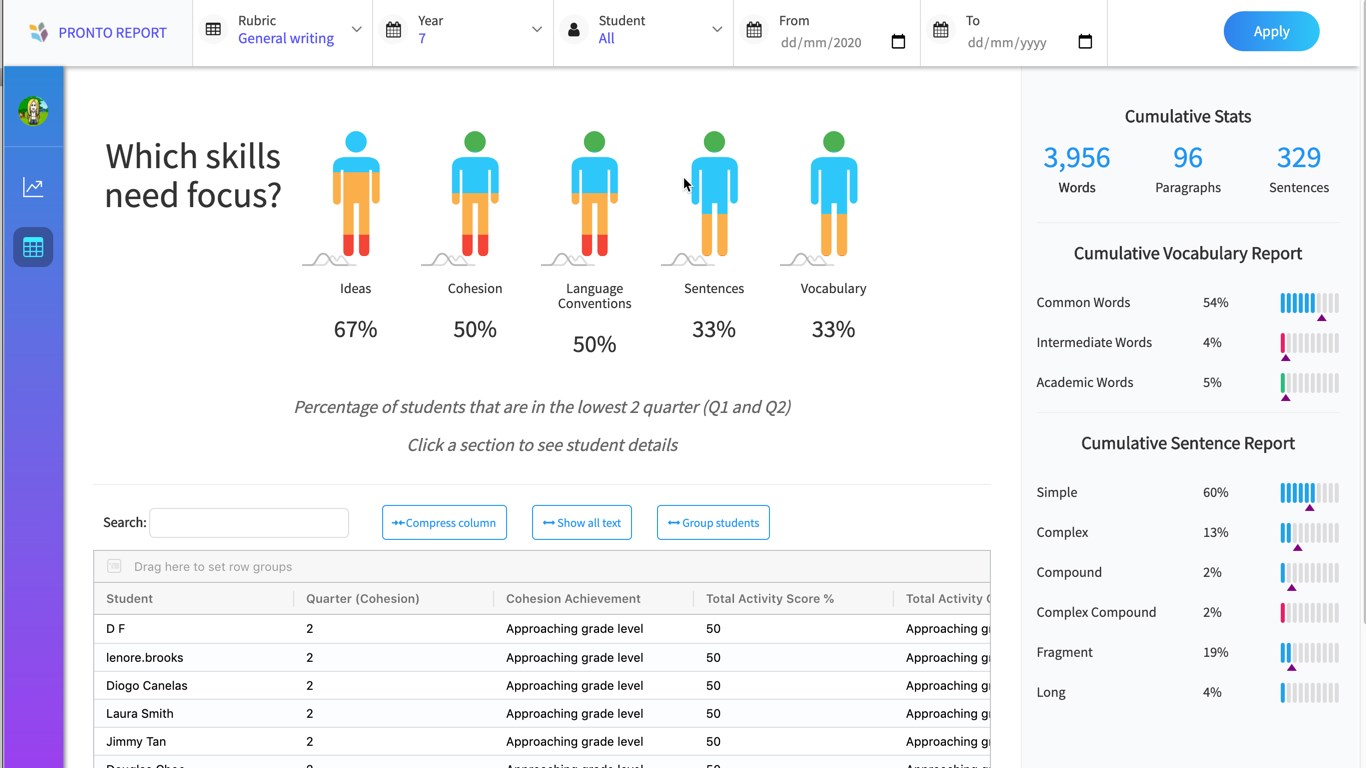1366x768 pixels.
Task: Click Complex Compound sentence label
Action: point(1096,612)
